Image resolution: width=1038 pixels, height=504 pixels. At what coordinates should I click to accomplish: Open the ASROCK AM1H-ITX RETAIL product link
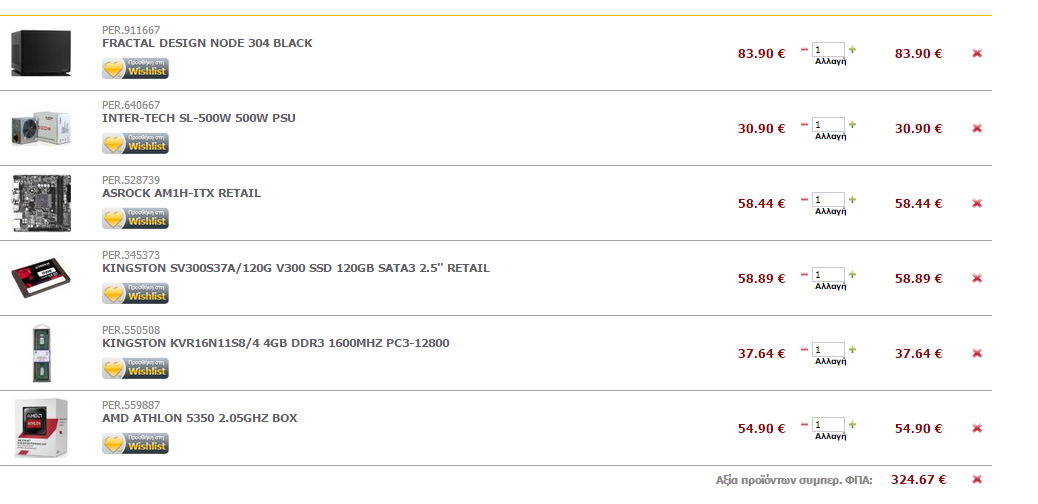pyautogui.click(x=181, y=193)
